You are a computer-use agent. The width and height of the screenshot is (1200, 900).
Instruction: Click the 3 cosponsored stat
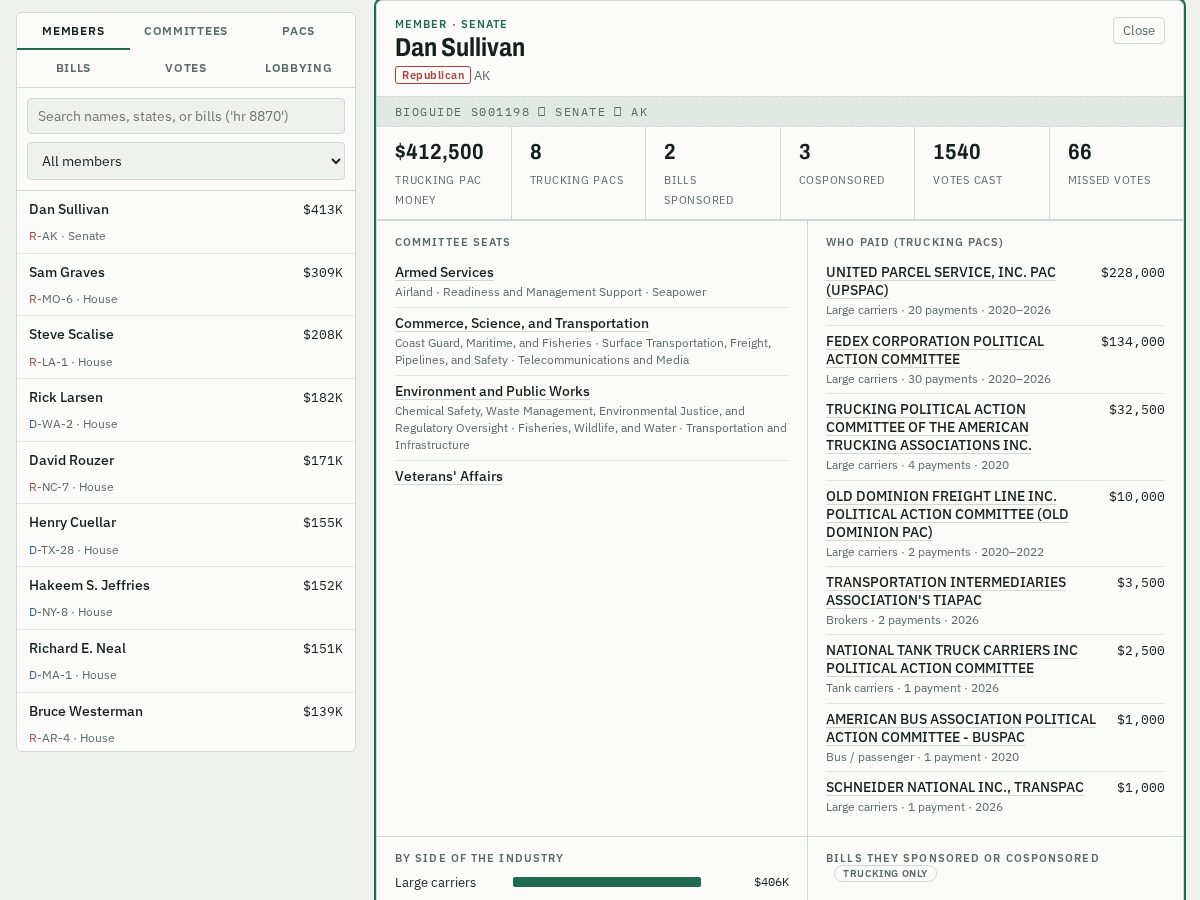coord(847,173)
